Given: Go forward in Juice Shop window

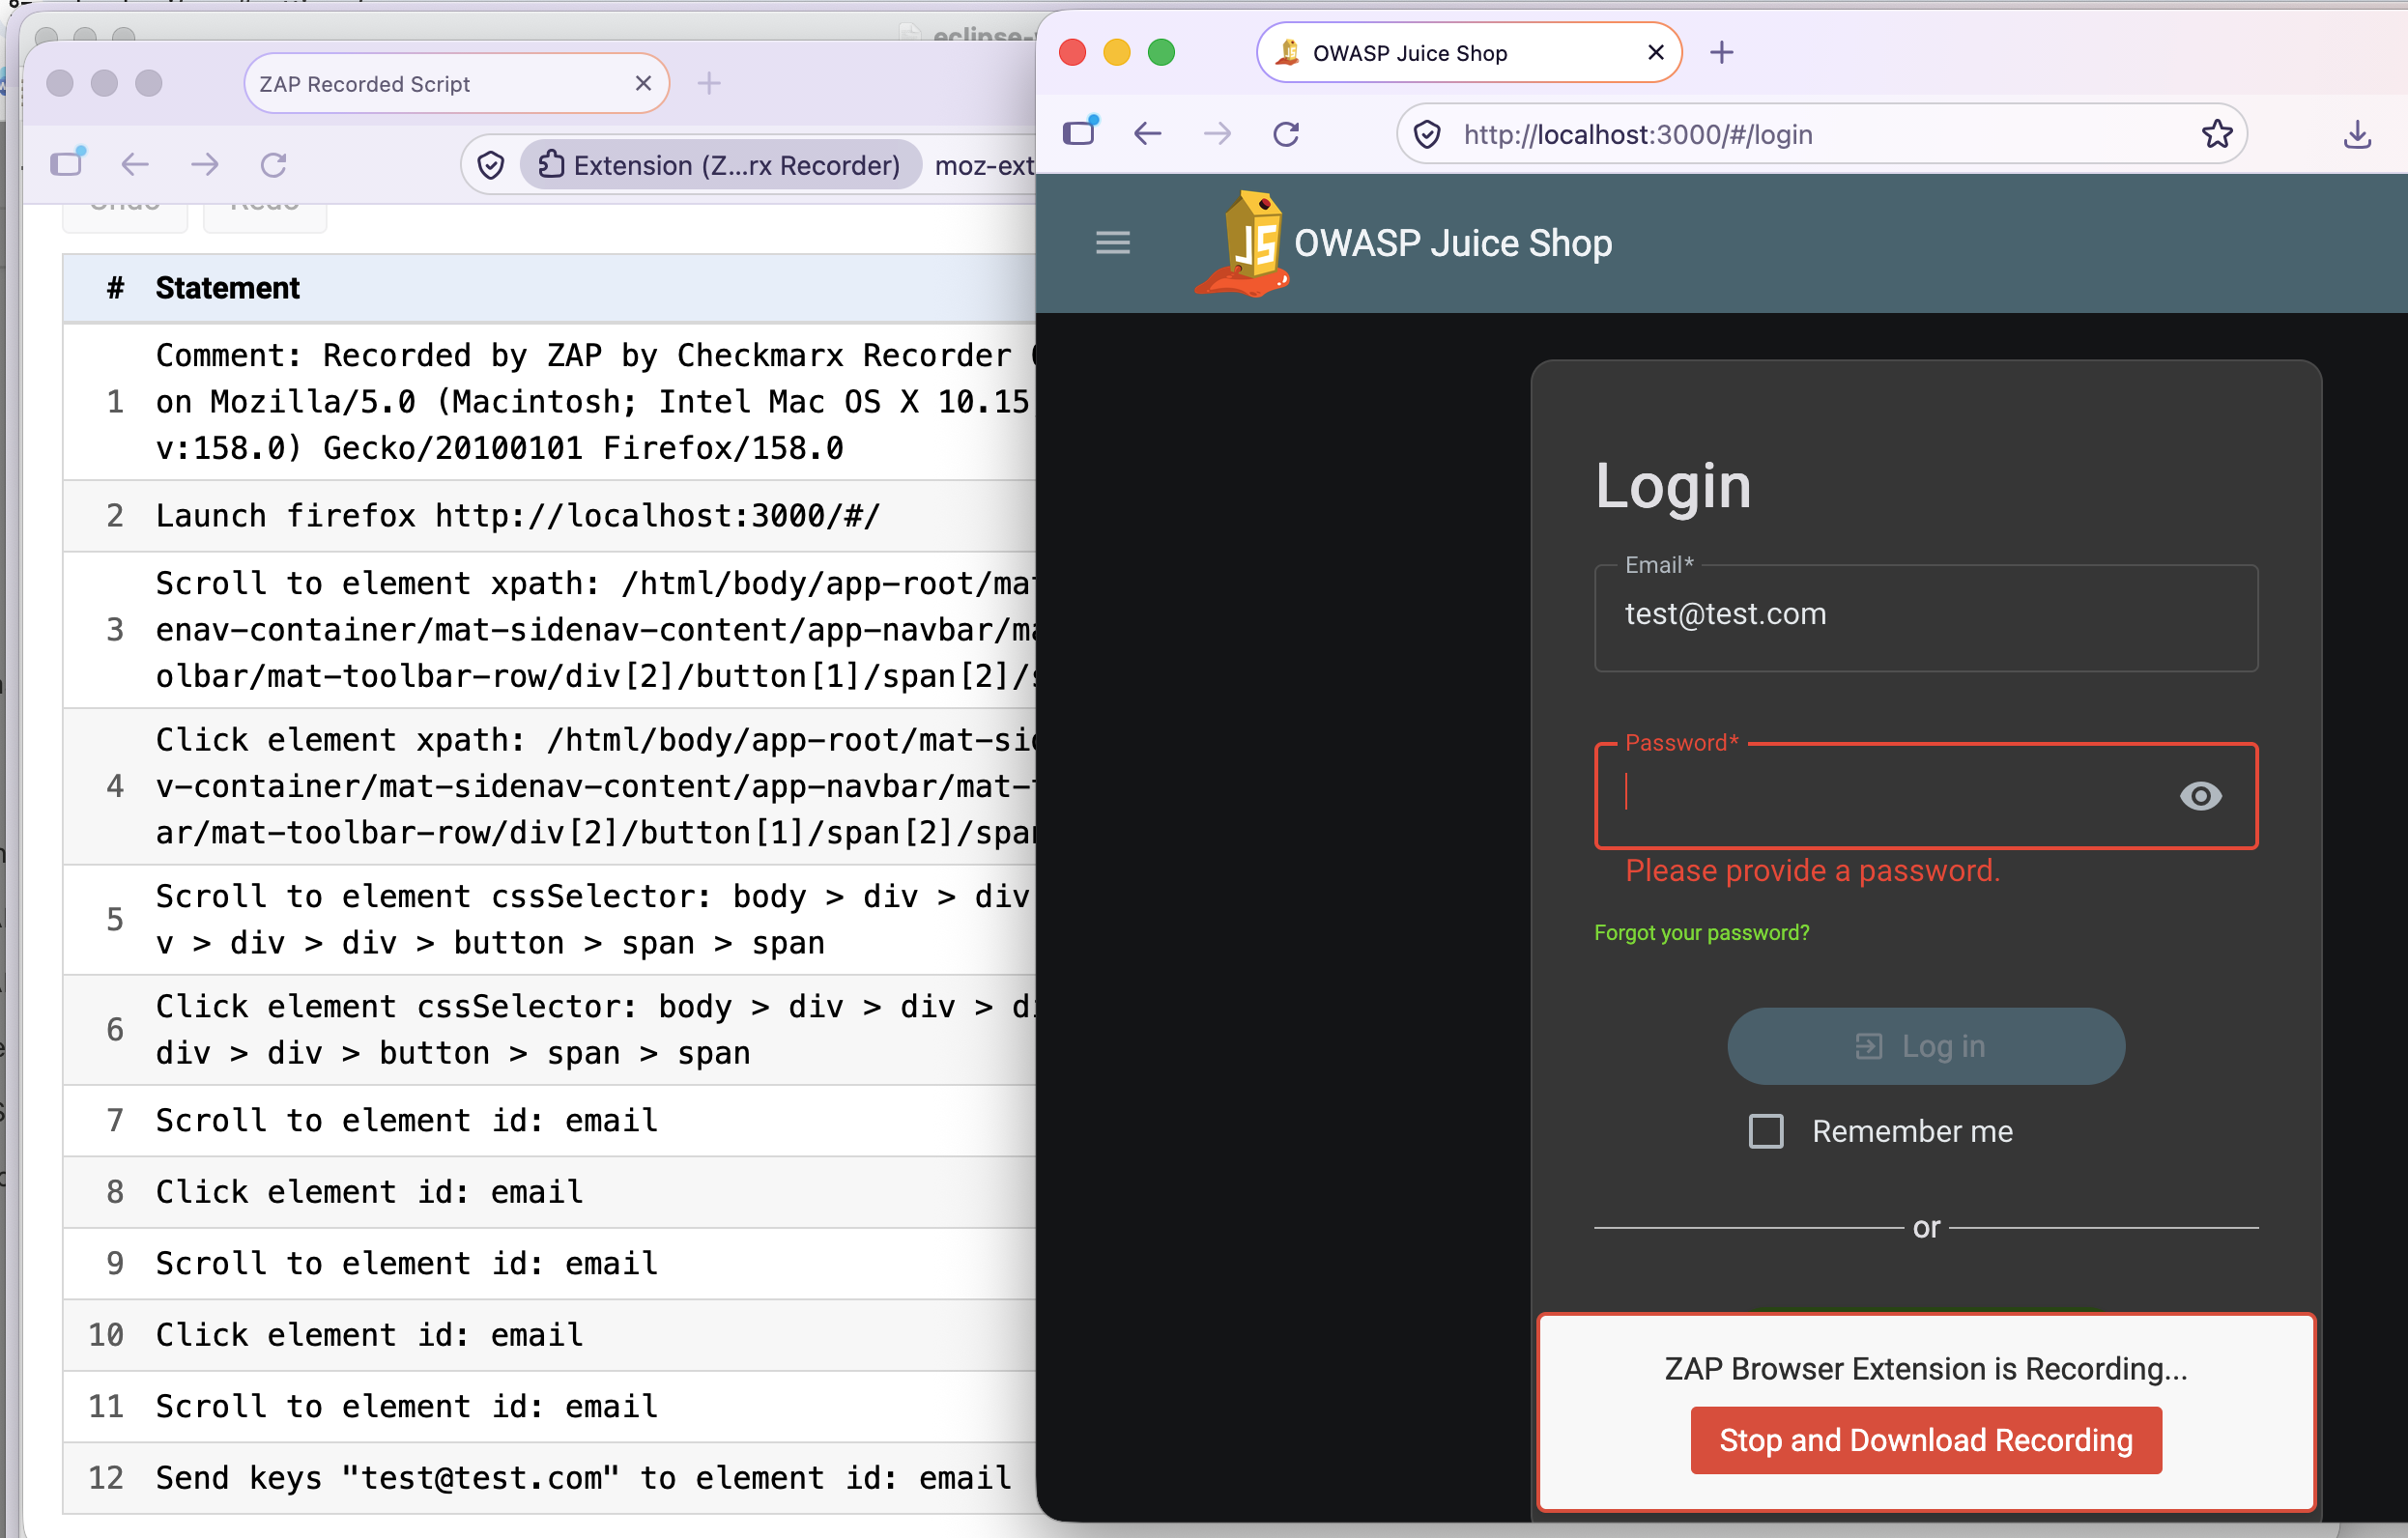Looking at the screenshot, I should tap(1217, 134).
